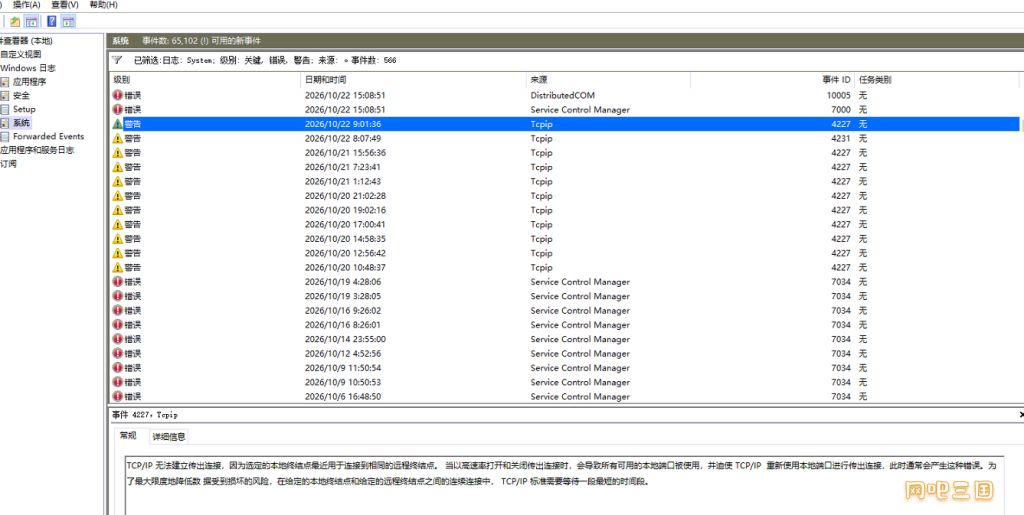
Task: Click error icon of 2026/10/19 4:28:06 event
Action: pyautogui.click(x=118, y=282)
